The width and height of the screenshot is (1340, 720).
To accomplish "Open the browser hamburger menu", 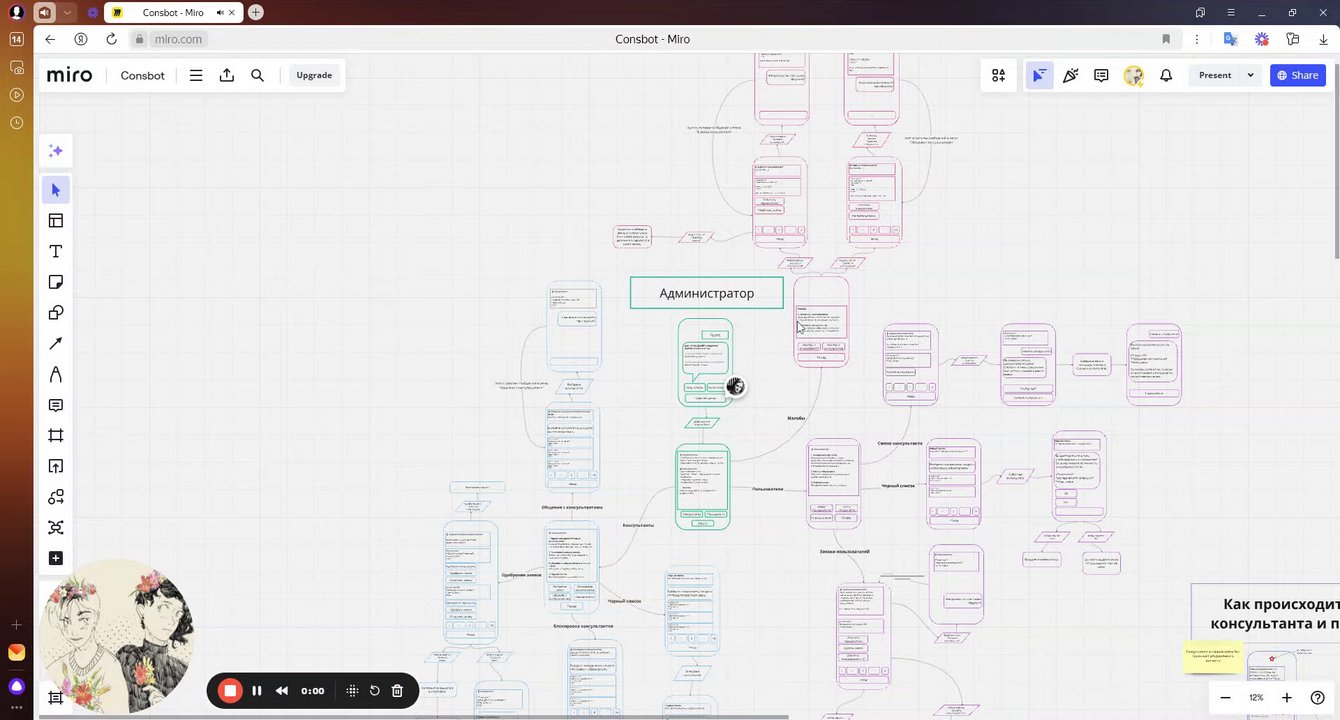I will [x=1229, y=12].
